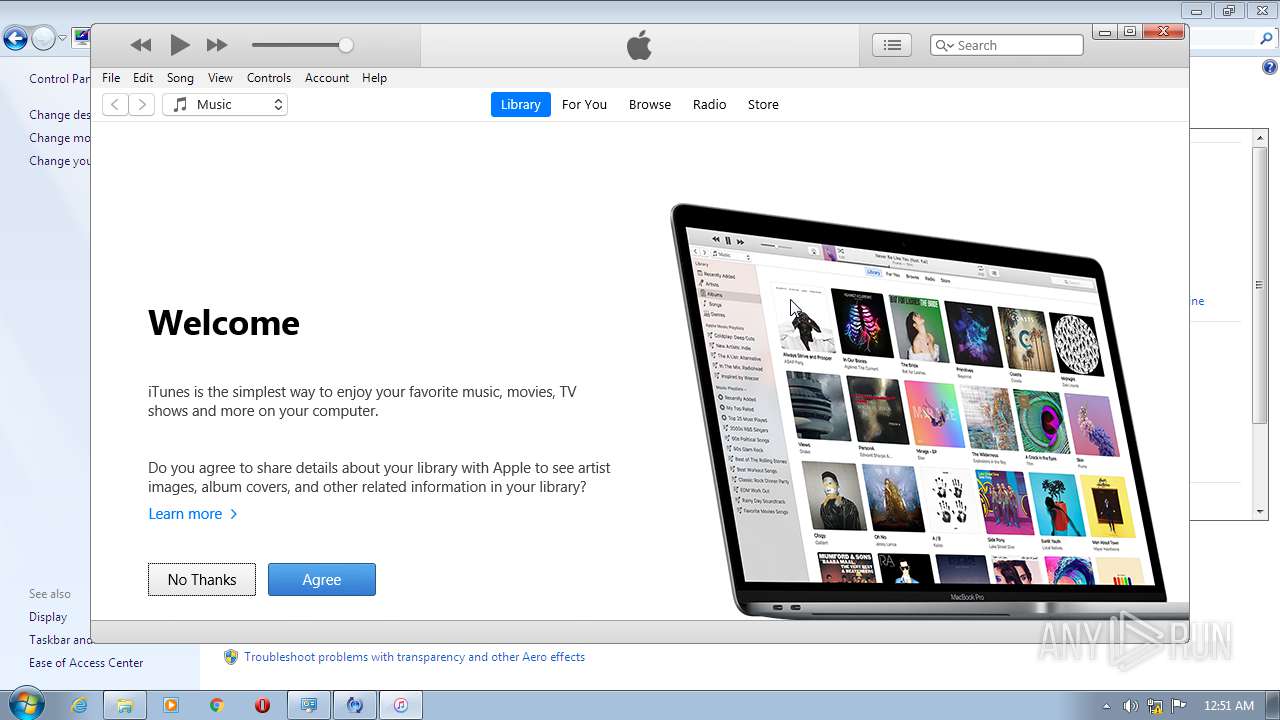Switch to the Radio tab
This screenshot has height=720, width=1280.
(710, 104)
